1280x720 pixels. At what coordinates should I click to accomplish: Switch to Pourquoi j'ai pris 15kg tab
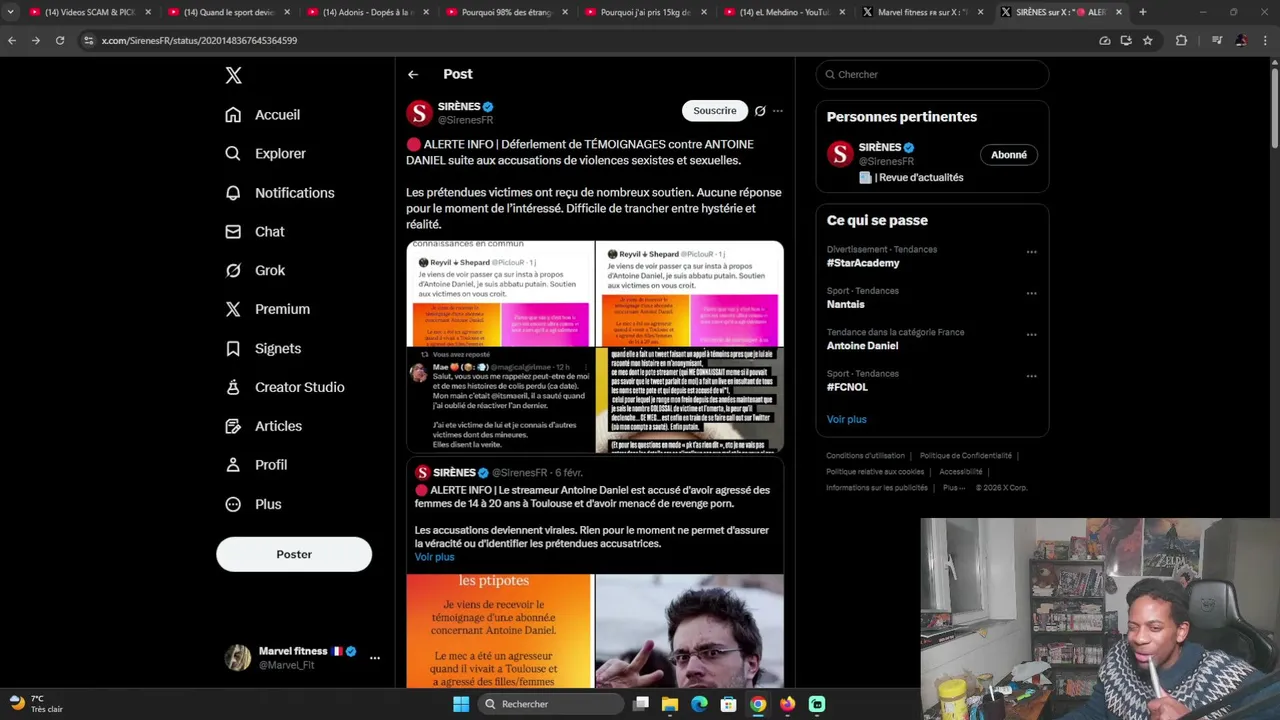(644, 12)
